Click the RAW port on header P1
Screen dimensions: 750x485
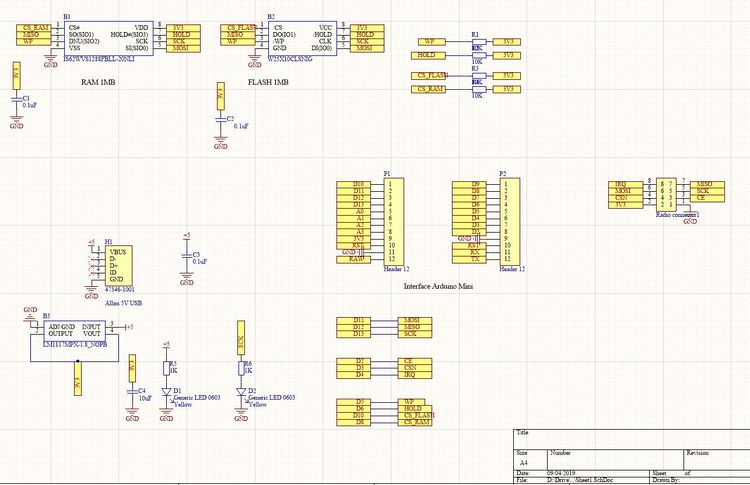click(x=358, y=259)
